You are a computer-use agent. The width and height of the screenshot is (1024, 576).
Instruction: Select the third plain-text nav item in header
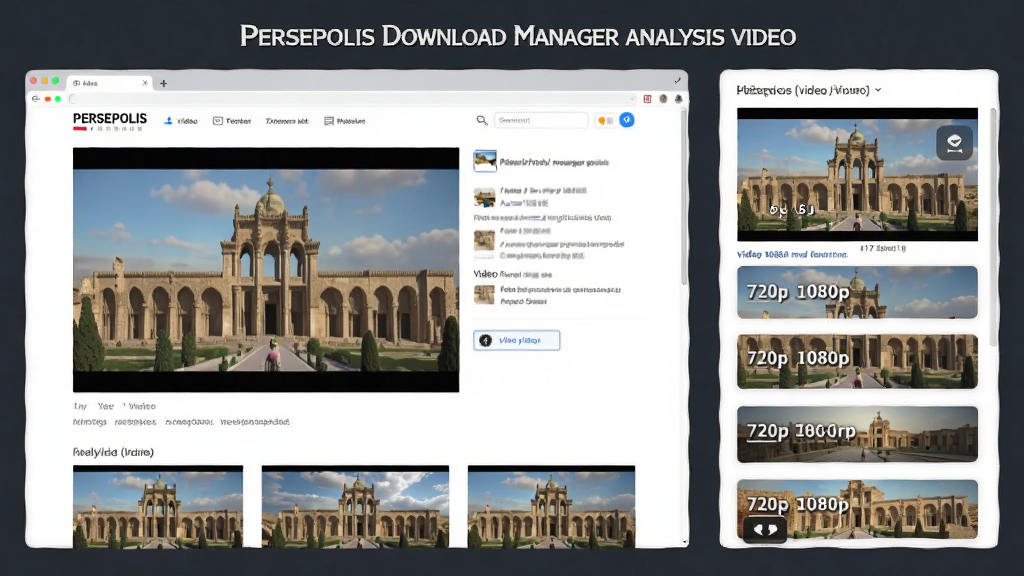point(287,121)
